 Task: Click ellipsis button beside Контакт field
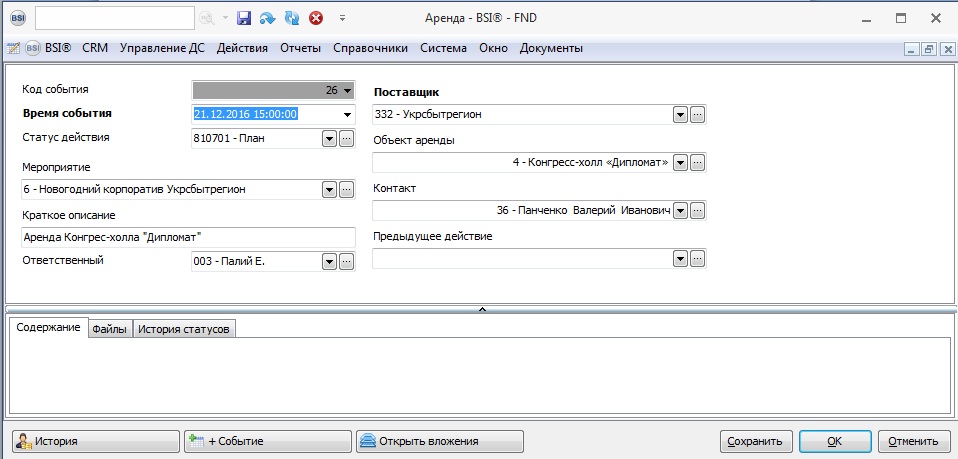(698, 210)
